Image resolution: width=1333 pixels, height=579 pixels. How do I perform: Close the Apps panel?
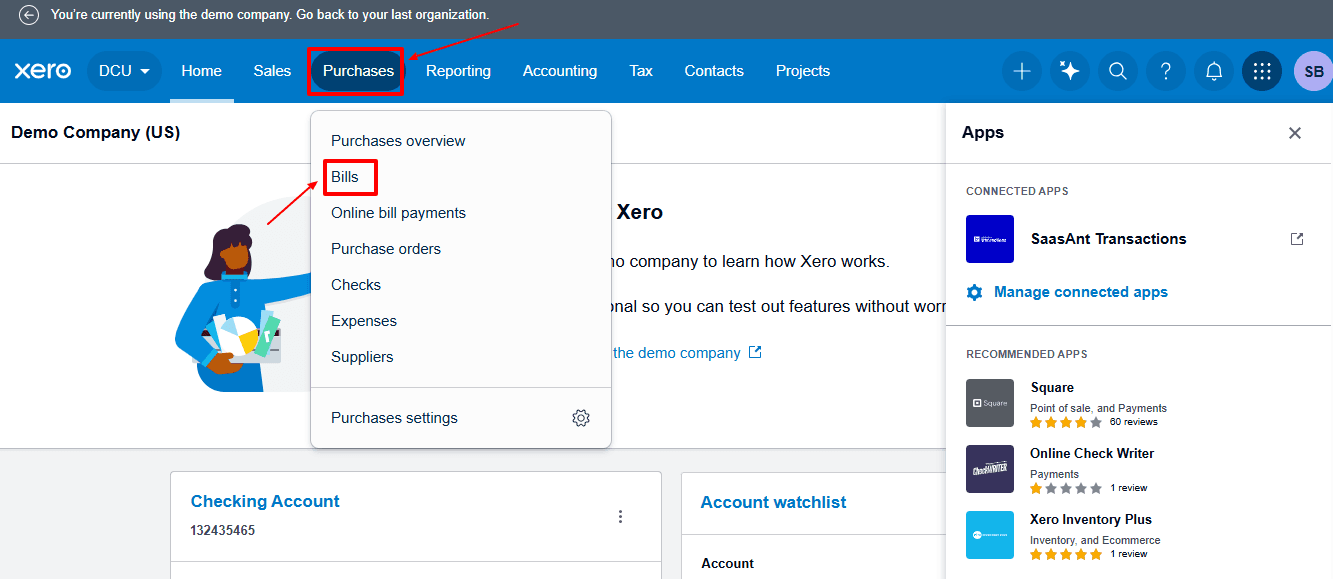point(1295,133)
